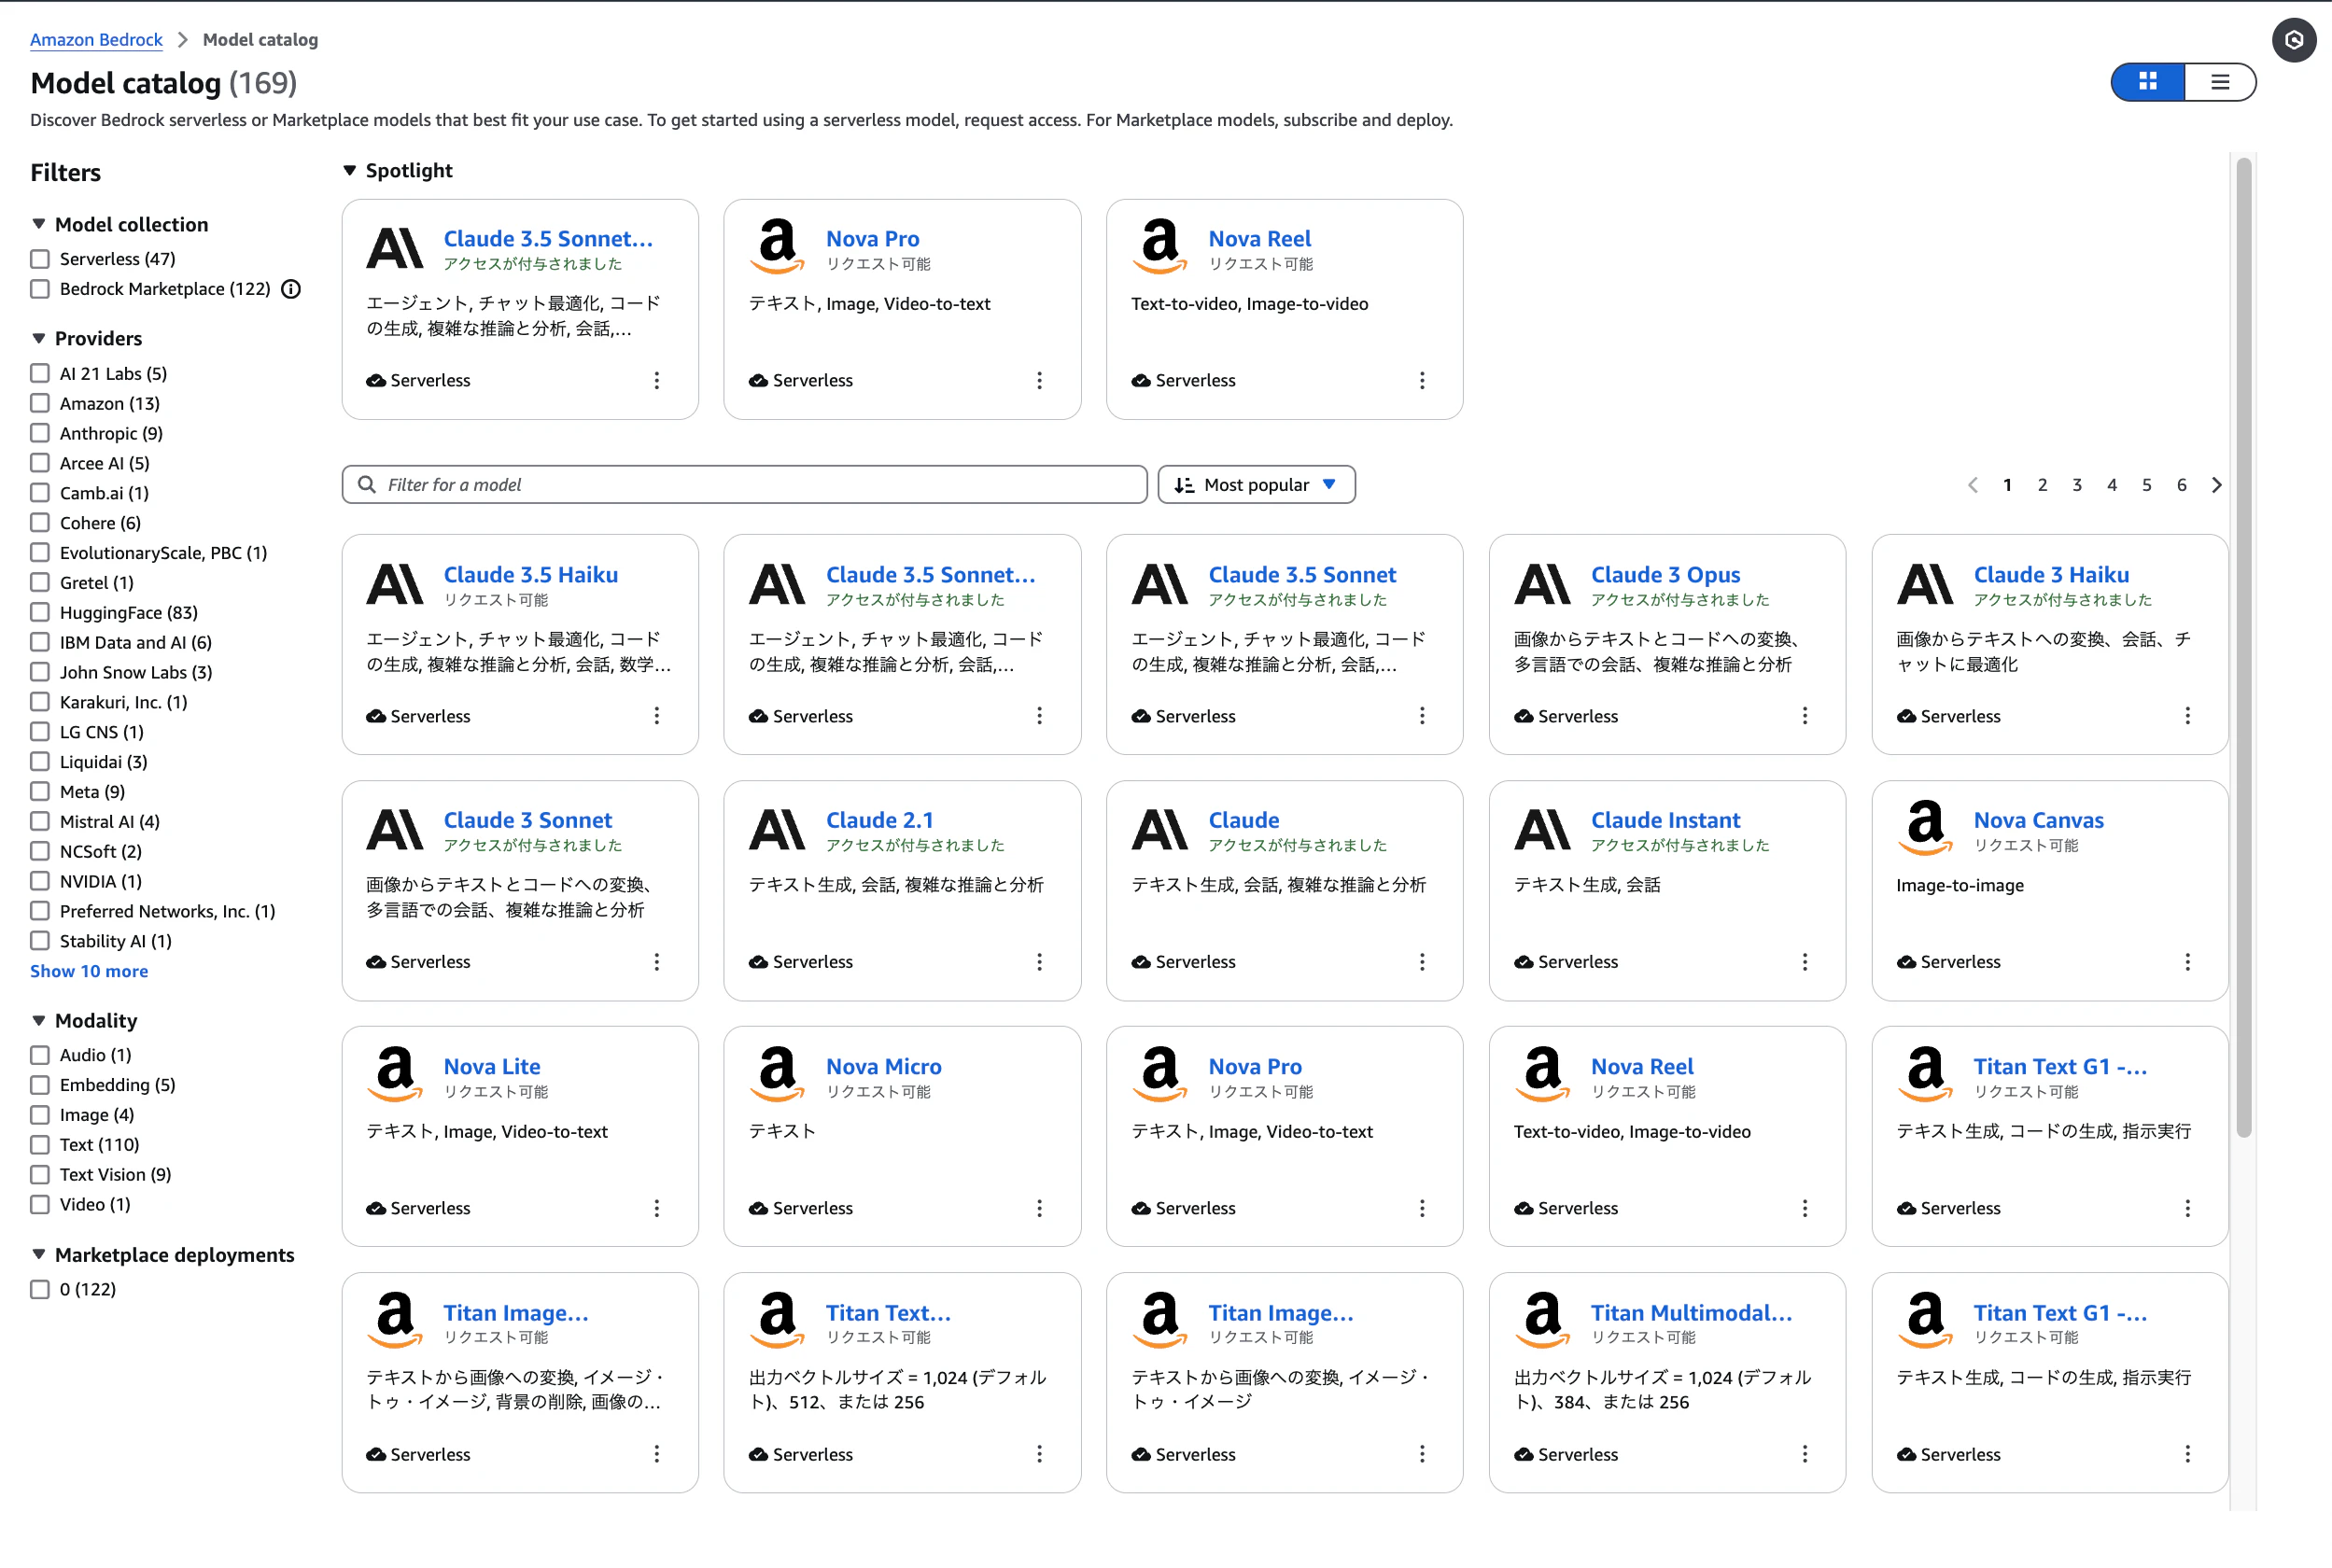
Task: Open kebab menu on Nova Canvas card
Action: click(x=2187, y=962)
